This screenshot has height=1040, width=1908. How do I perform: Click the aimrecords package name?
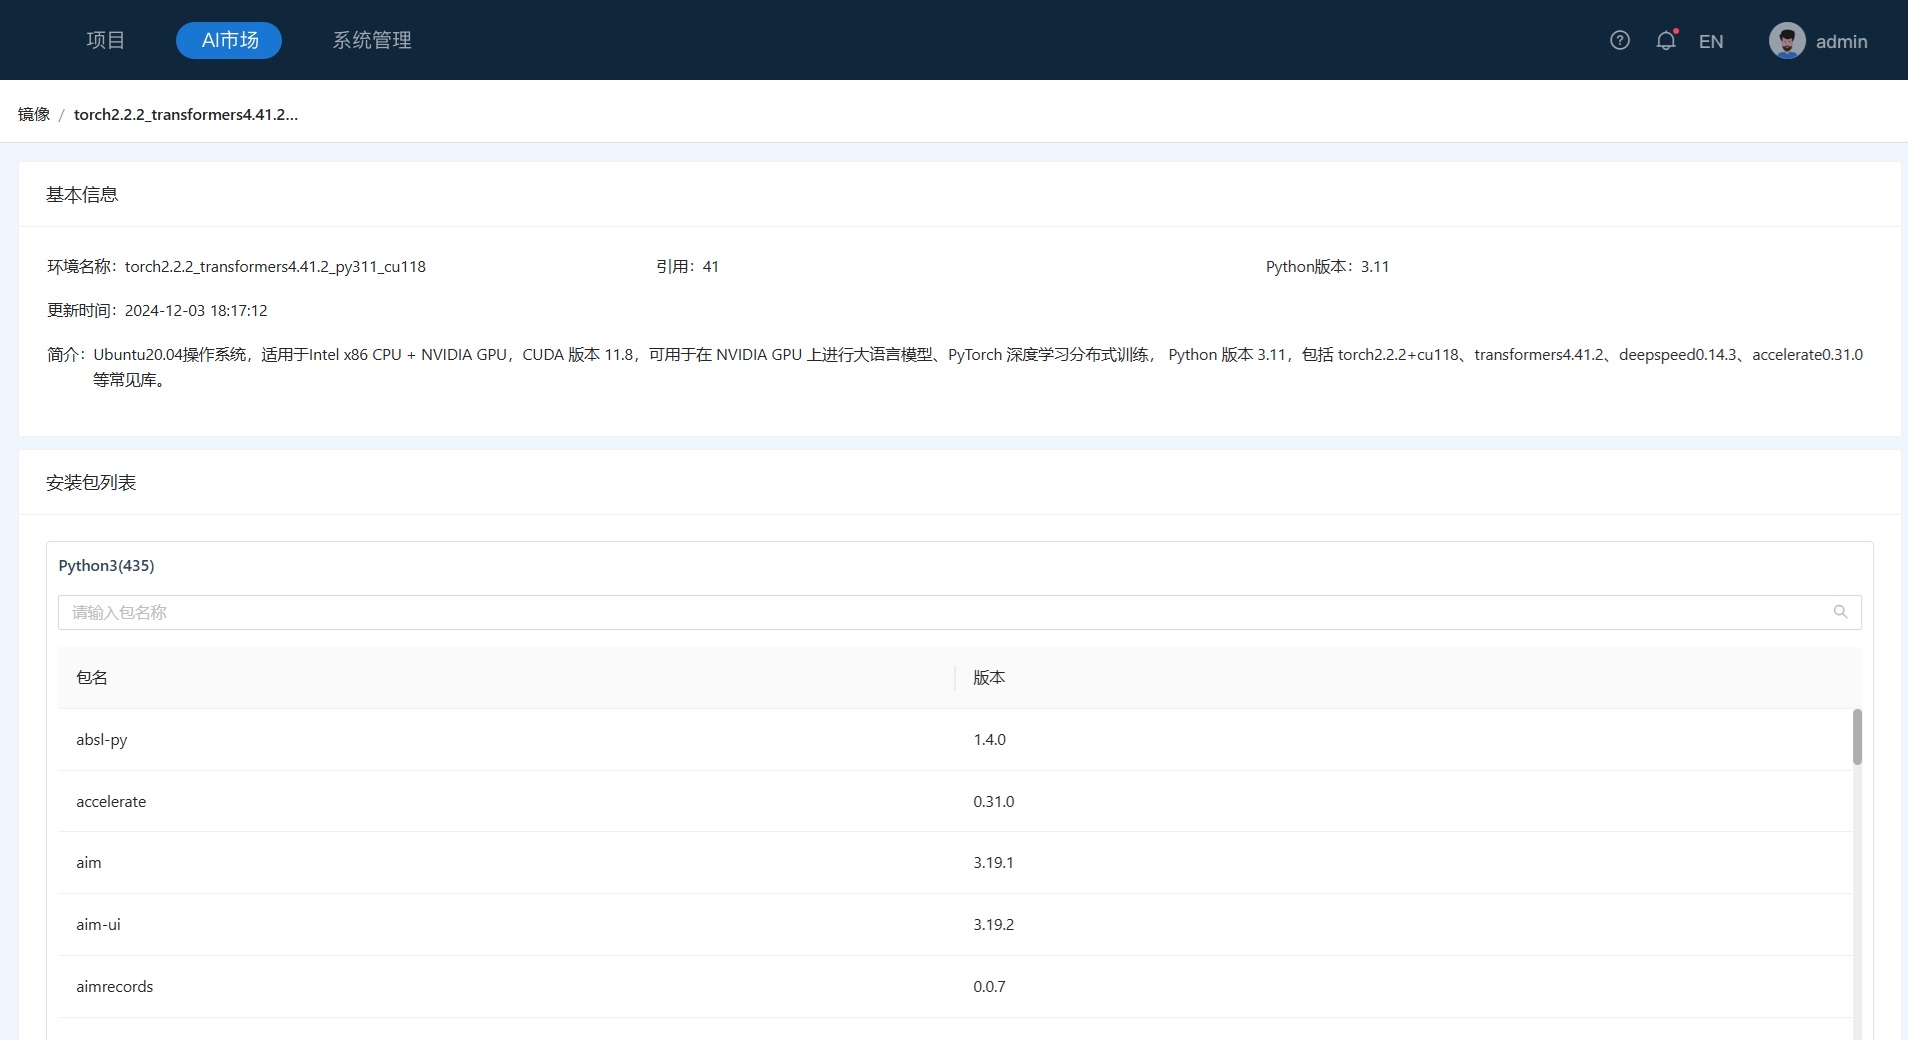coord(115,986)
